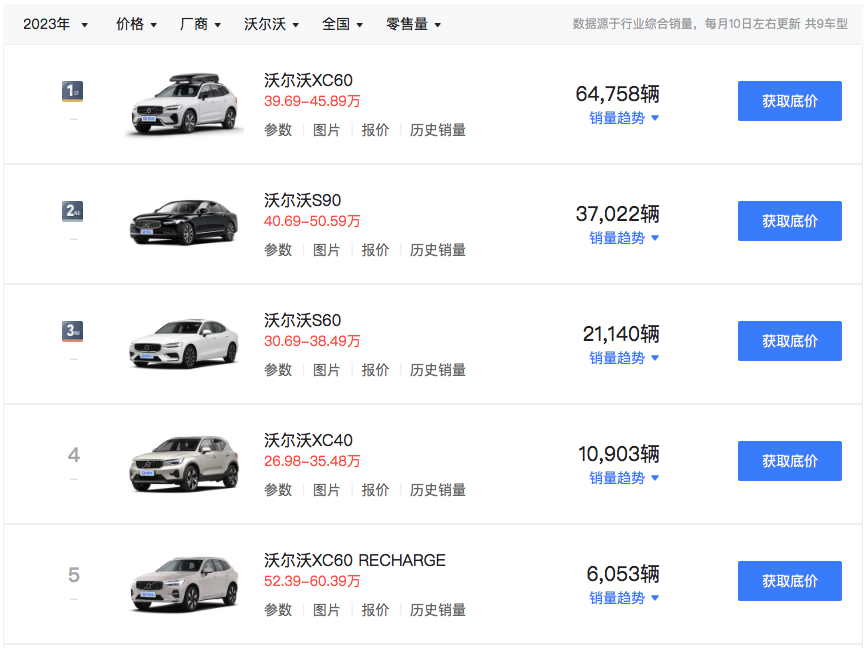Click the 1st place rank badge icon
This screenshot has width=866, height=648.
pos(72,92)
